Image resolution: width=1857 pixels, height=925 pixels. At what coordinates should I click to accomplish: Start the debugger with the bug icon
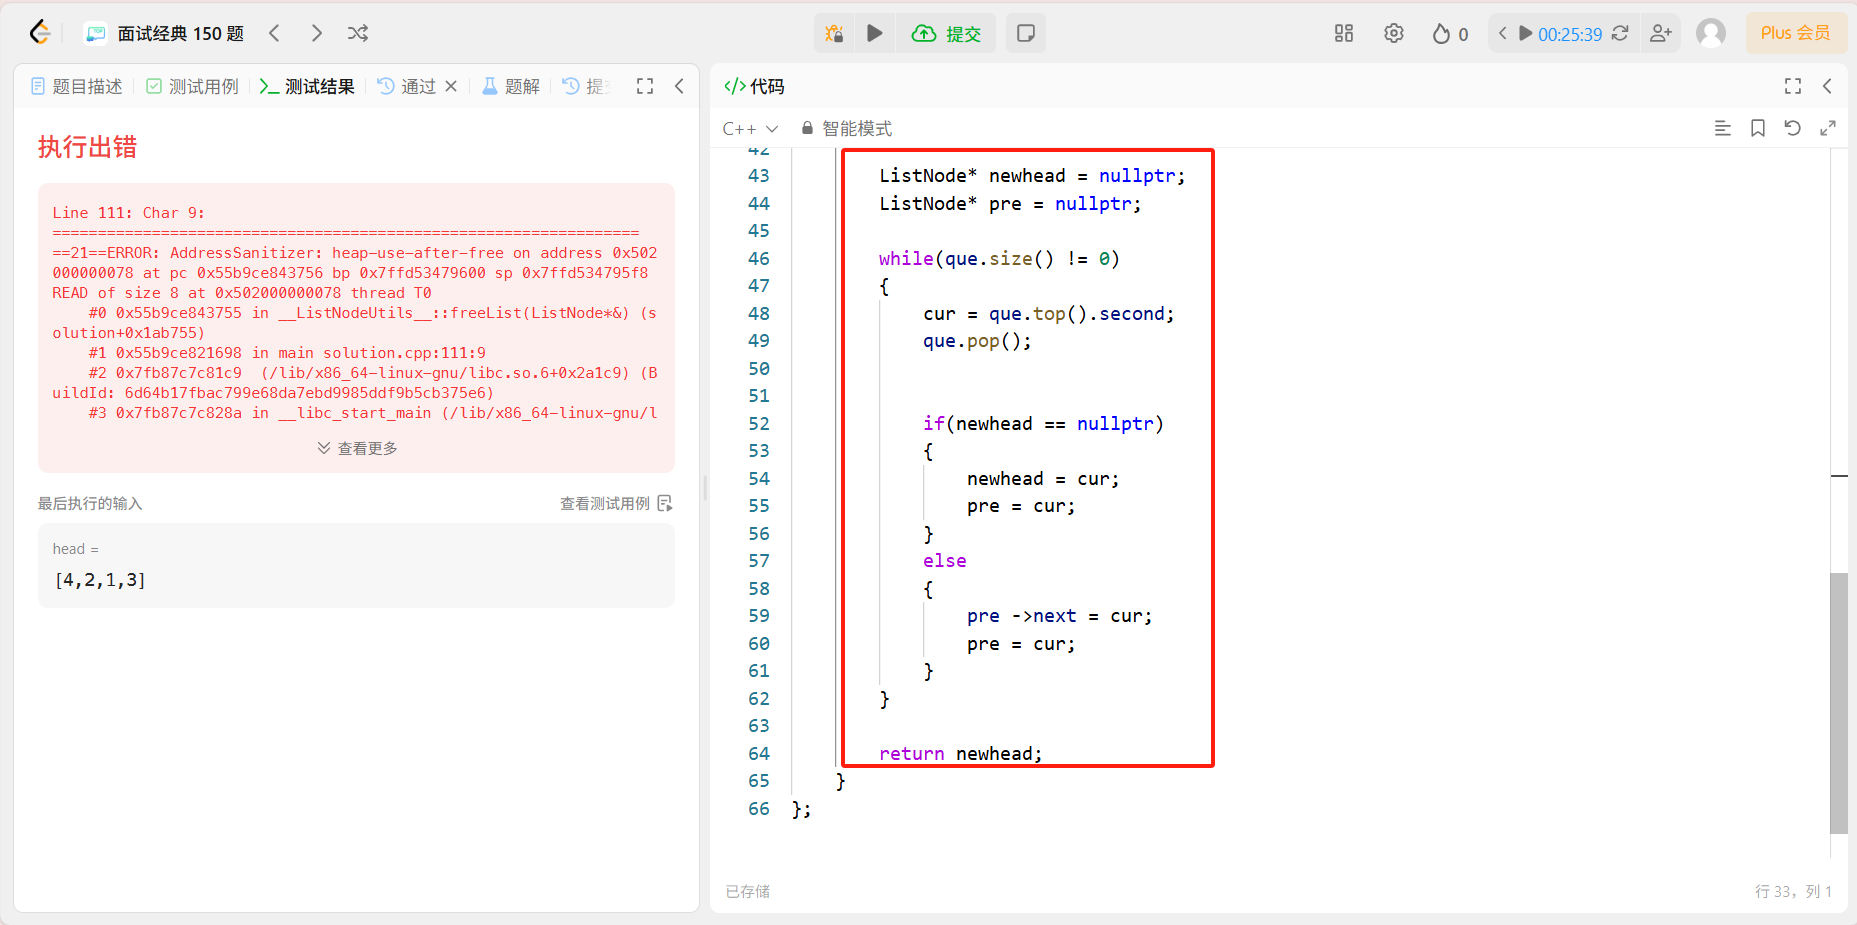point(834,33)
